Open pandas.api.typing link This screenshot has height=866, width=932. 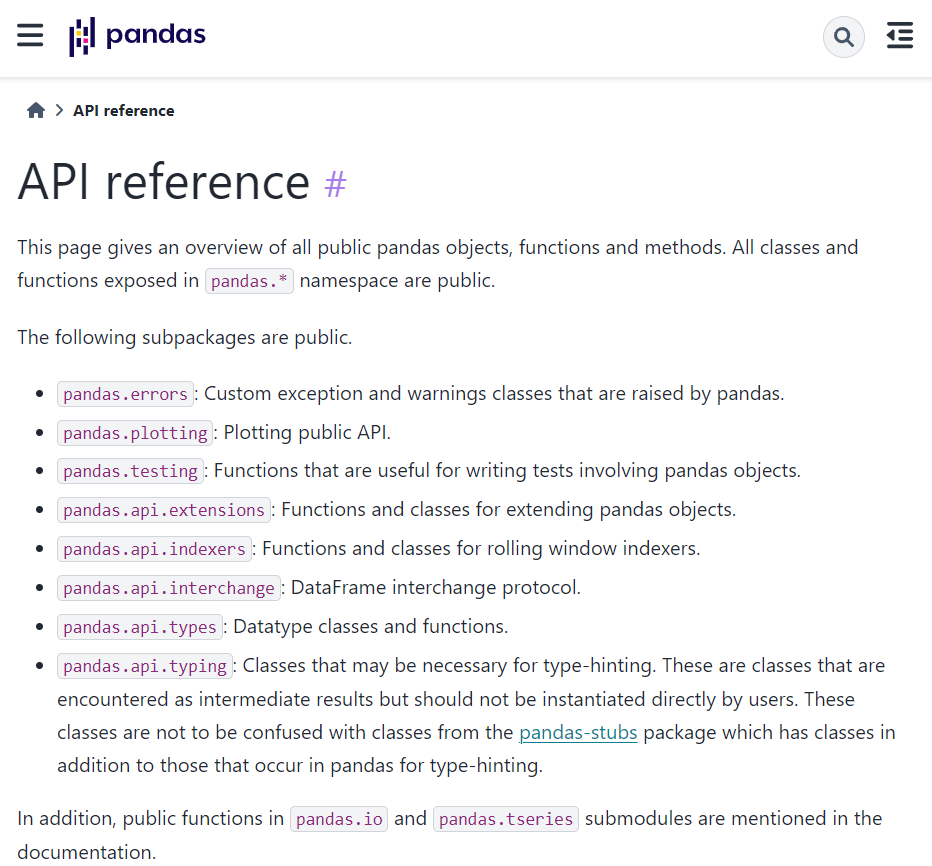[144, 666]
